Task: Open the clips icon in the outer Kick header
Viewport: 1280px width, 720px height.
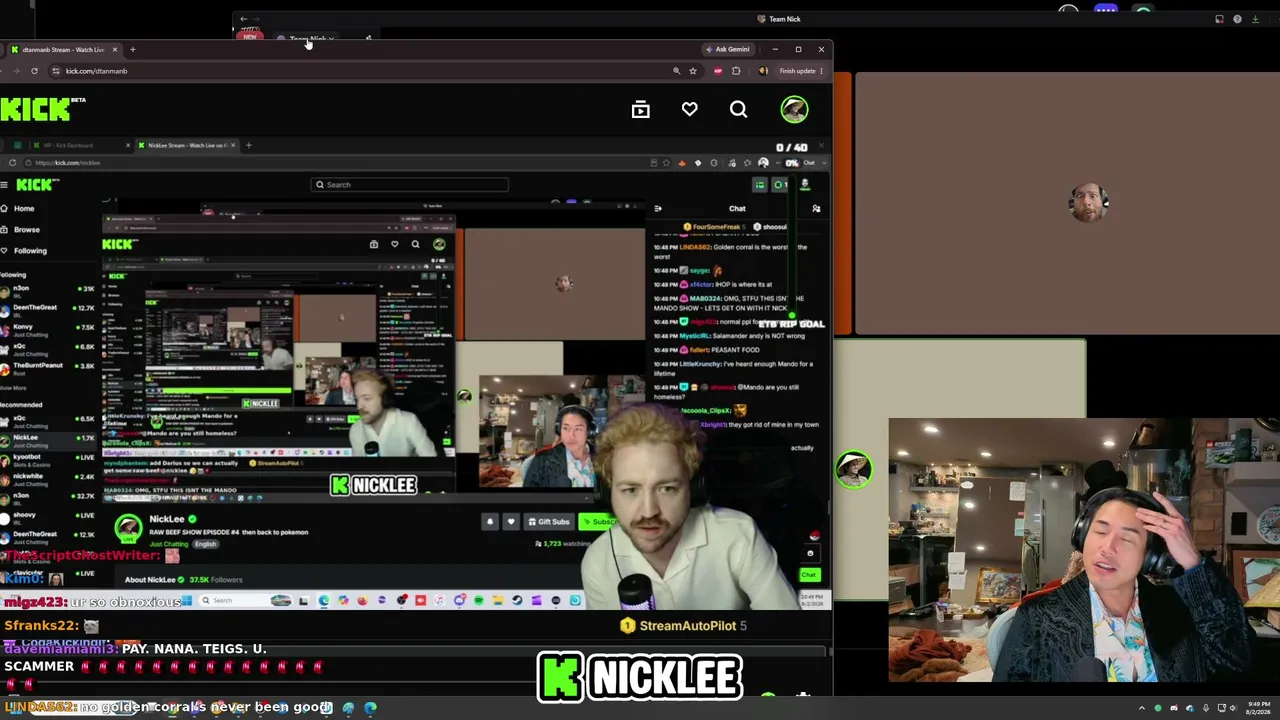Action: click(x=641, y=110)
